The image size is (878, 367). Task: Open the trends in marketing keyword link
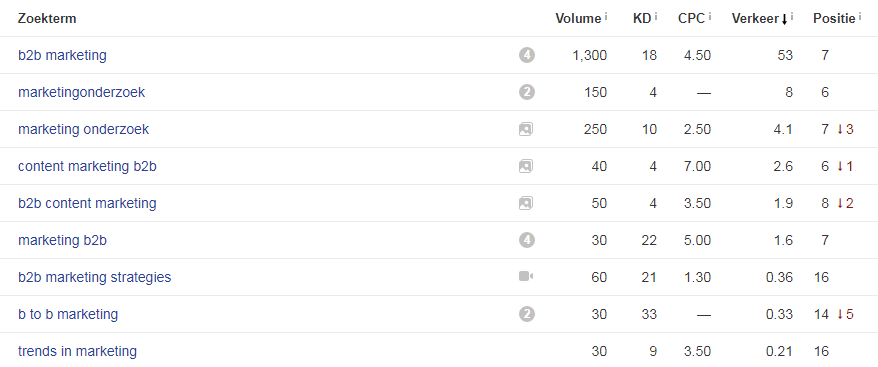click(77, 351)
